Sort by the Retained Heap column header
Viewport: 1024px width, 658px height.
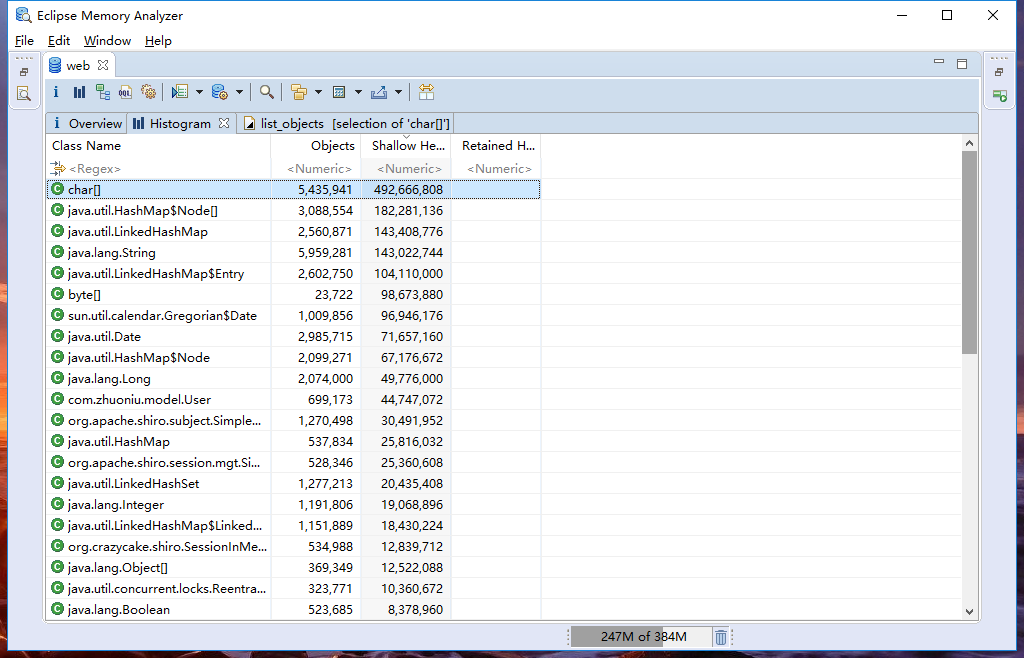pyautogui.click(x=496, y=146)
